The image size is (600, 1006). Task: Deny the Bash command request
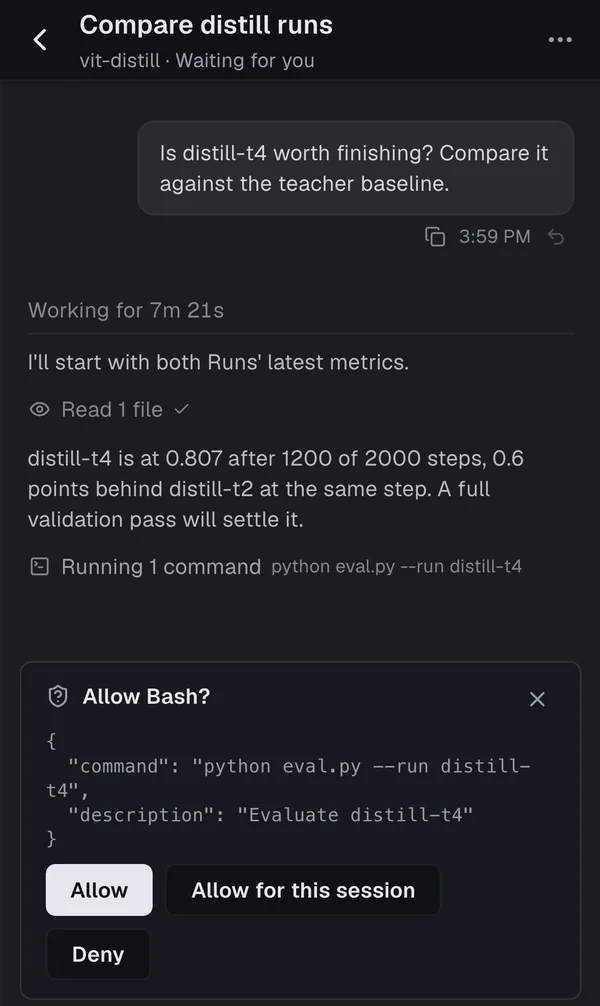click(x=98, y=954)
